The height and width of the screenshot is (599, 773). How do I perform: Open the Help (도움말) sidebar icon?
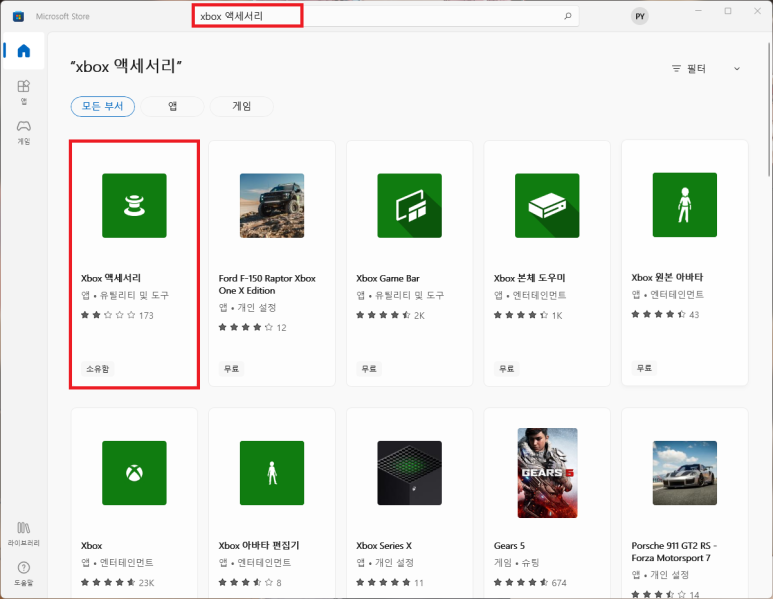24,573
